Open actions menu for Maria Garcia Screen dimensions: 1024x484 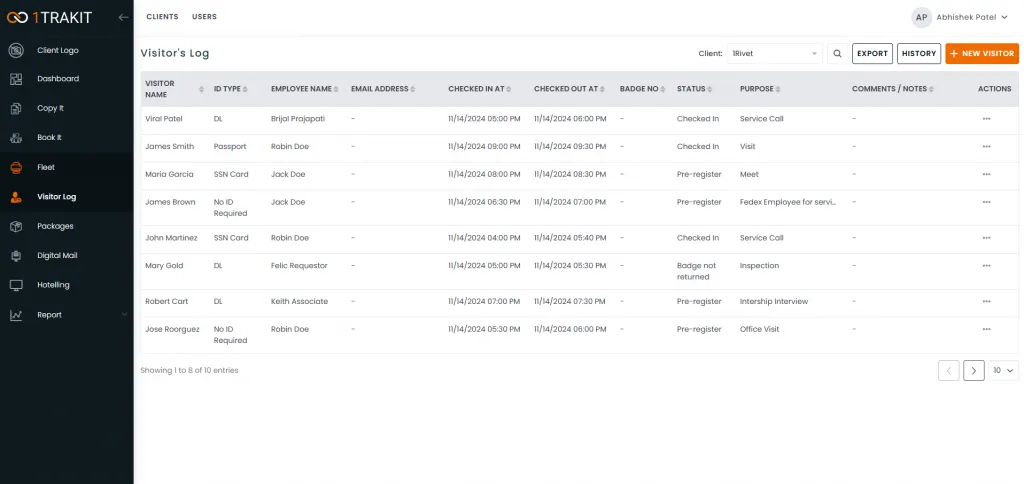tap(986, 174)
